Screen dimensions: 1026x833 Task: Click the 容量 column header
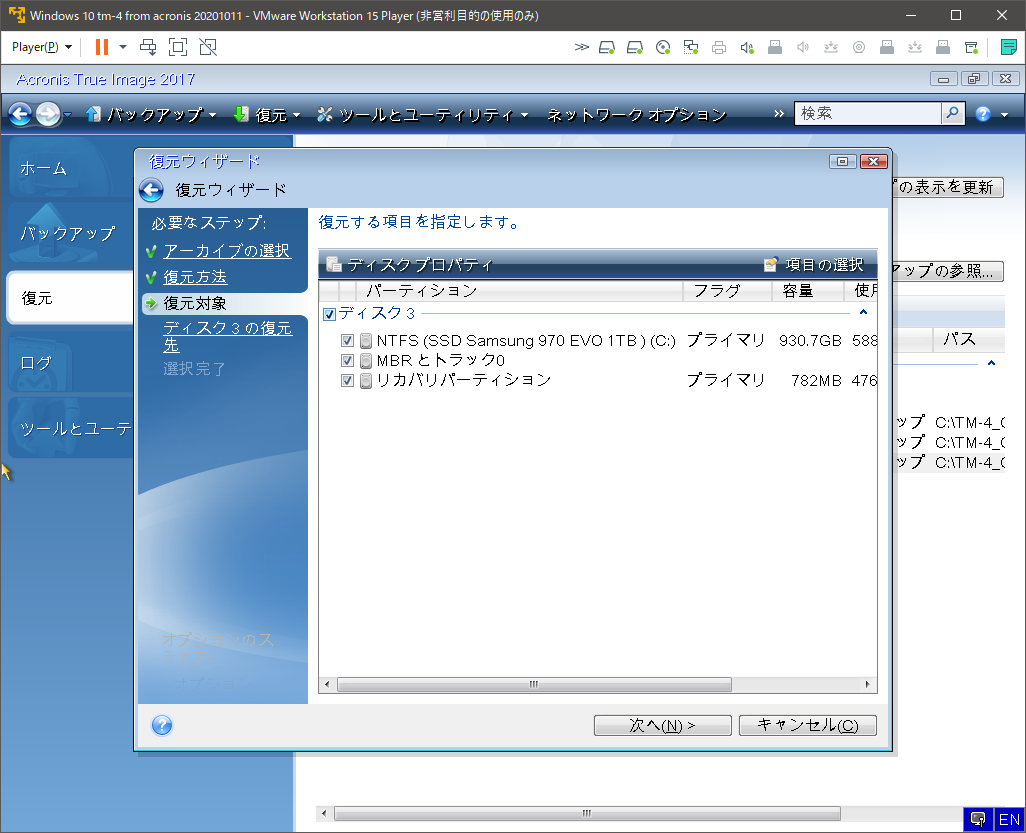(807, 291)
